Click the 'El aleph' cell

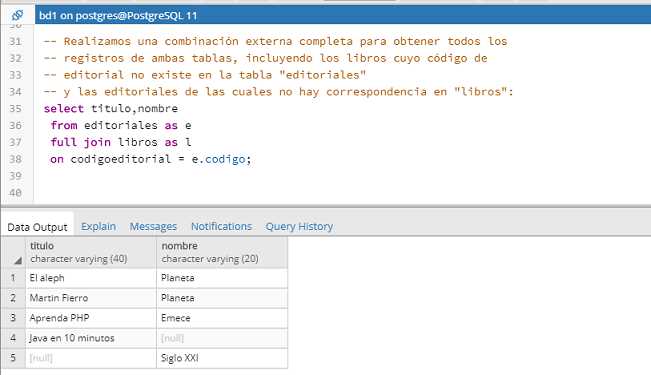coord(91,278)
